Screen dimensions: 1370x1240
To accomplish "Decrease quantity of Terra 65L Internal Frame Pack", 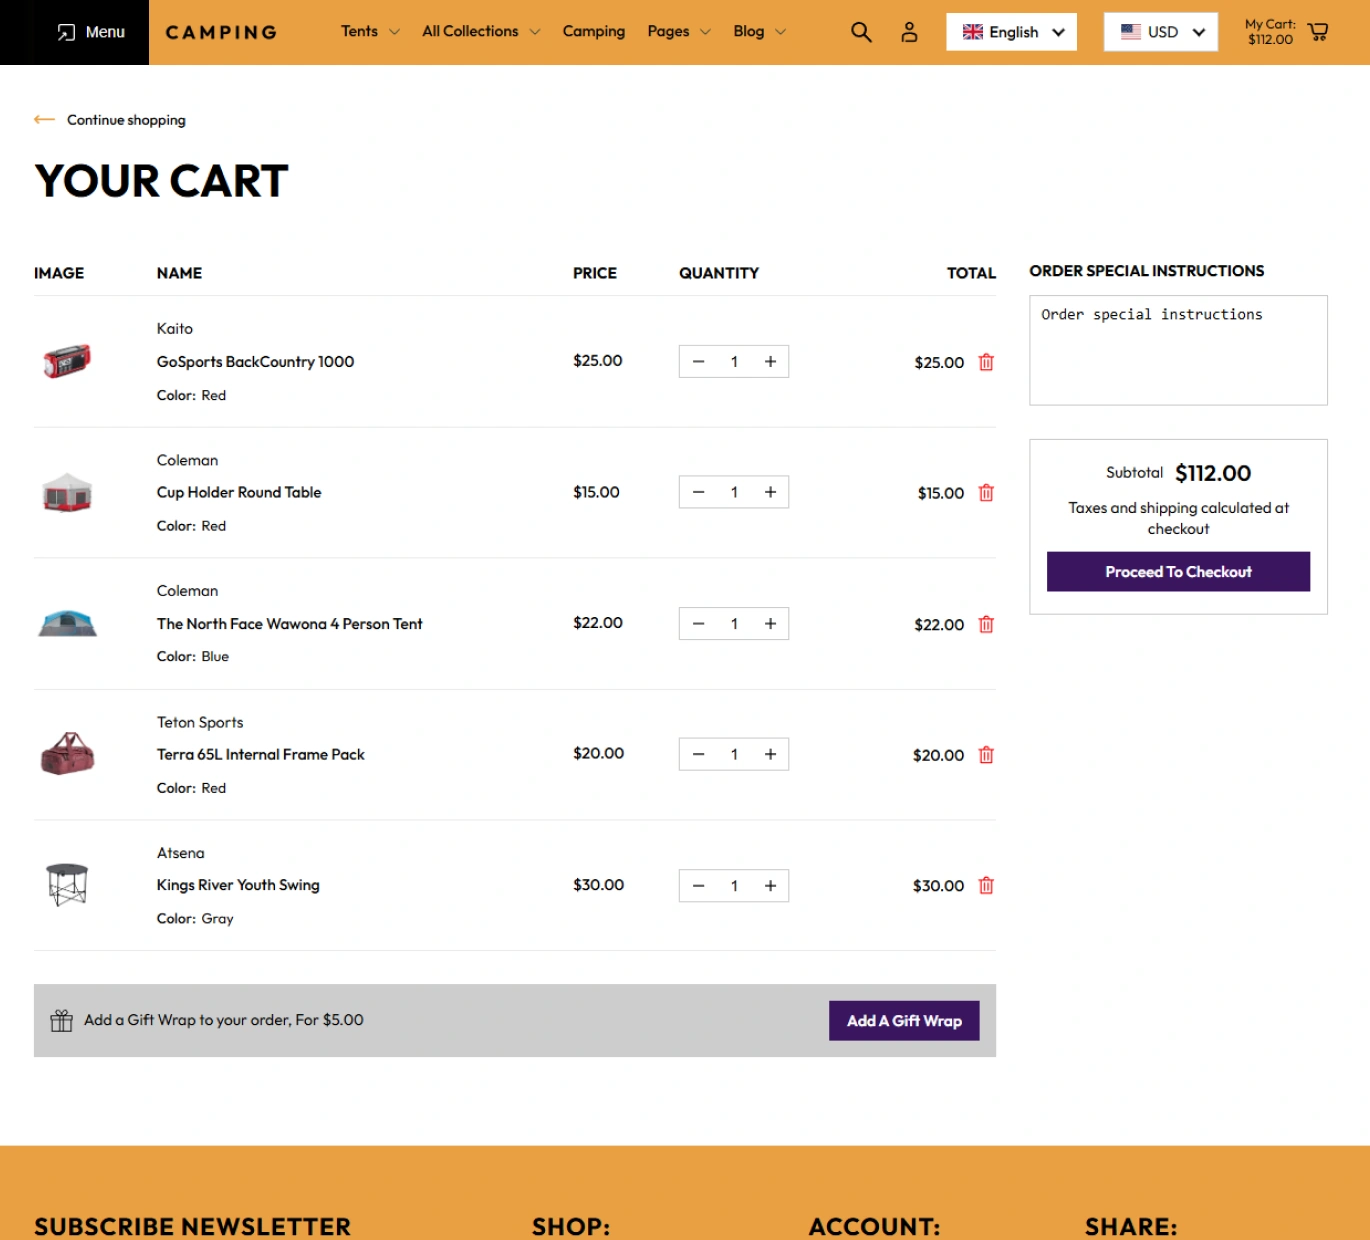I will pos(698,754).
